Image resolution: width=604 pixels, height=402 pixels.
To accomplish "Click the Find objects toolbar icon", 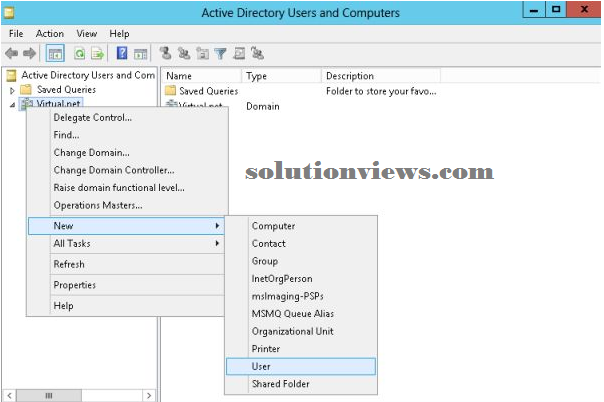I will (239, 53).
